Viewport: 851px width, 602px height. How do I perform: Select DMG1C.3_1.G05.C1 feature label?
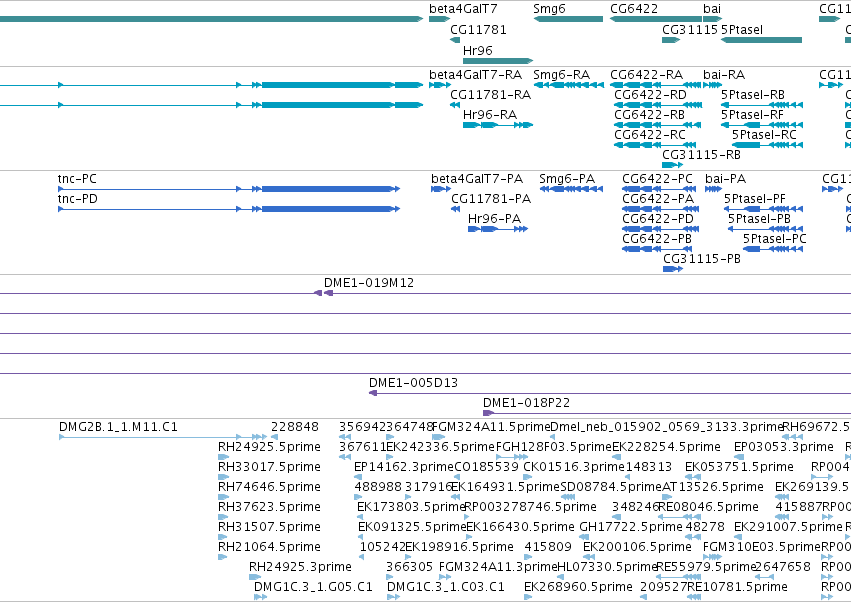pos(313,587)
